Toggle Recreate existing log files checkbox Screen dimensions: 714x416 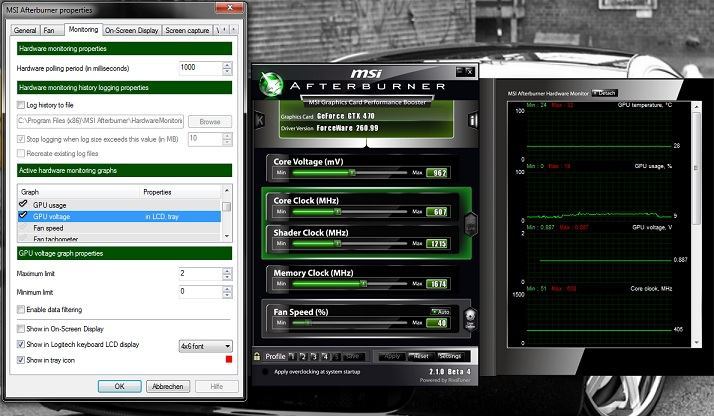point(20,153)
